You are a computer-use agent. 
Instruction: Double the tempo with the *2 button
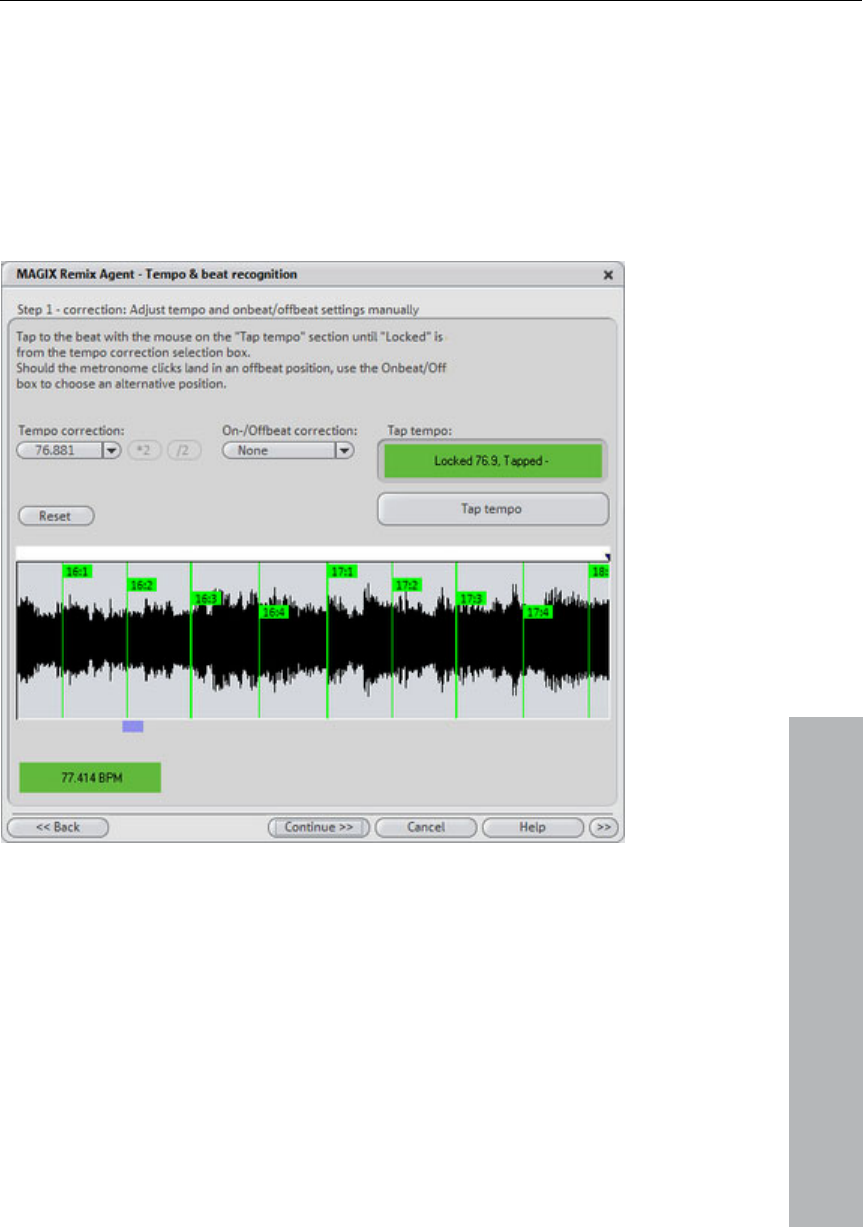pos(144,451)
